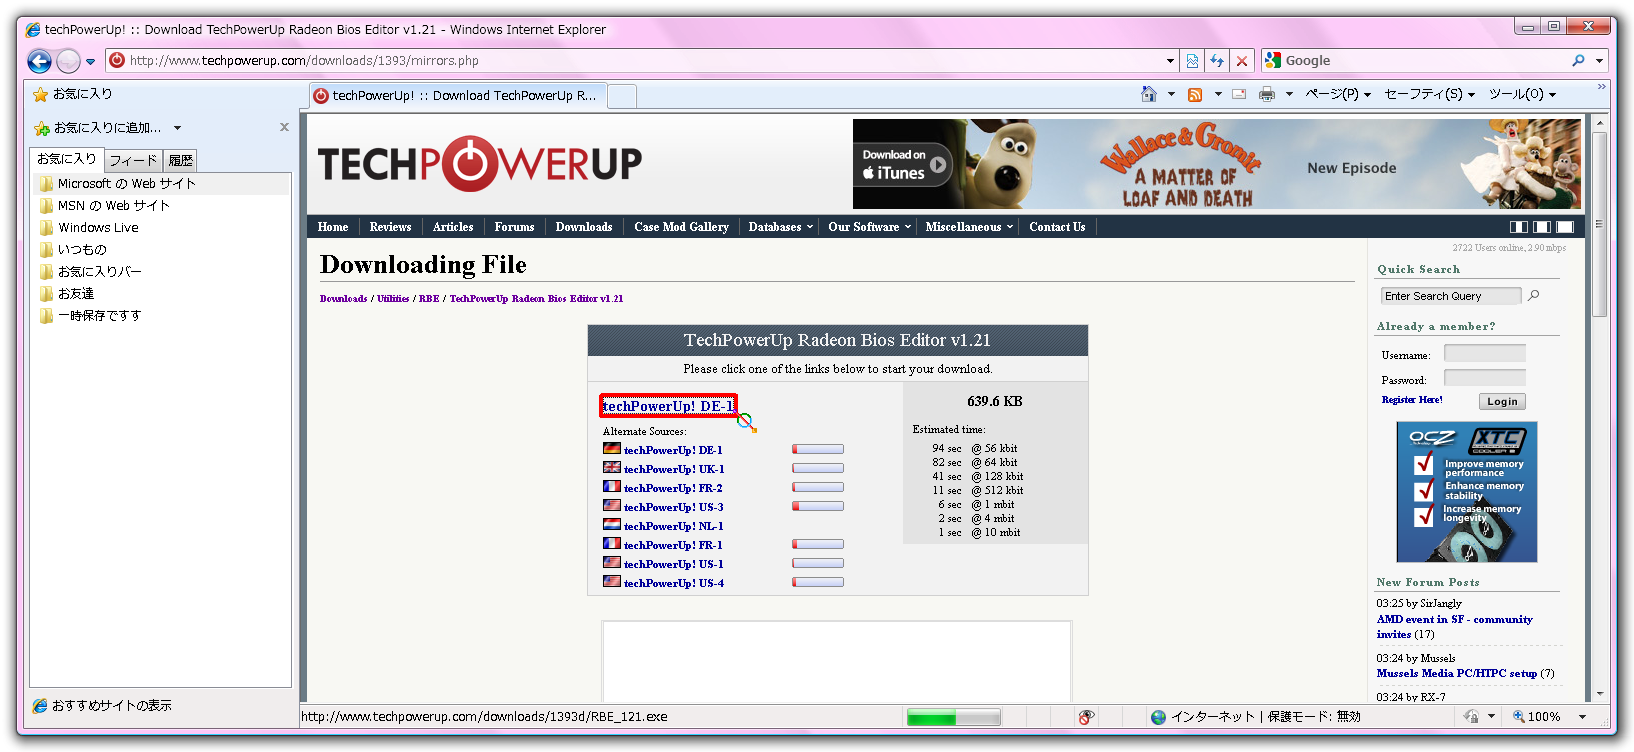This screenshot has width=1634, height=752.
Task: Click the Google search magnifier icon
Action: point(1579,60)
